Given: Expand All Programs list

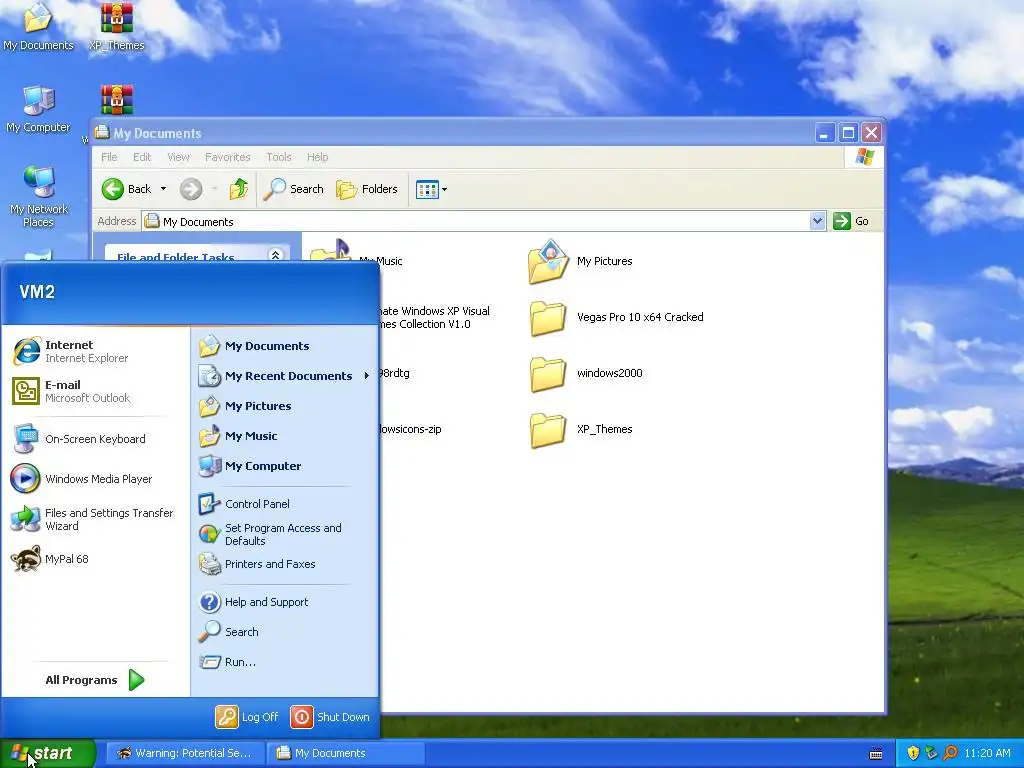Looking at the screenshot, I should [x=95, y=680].
